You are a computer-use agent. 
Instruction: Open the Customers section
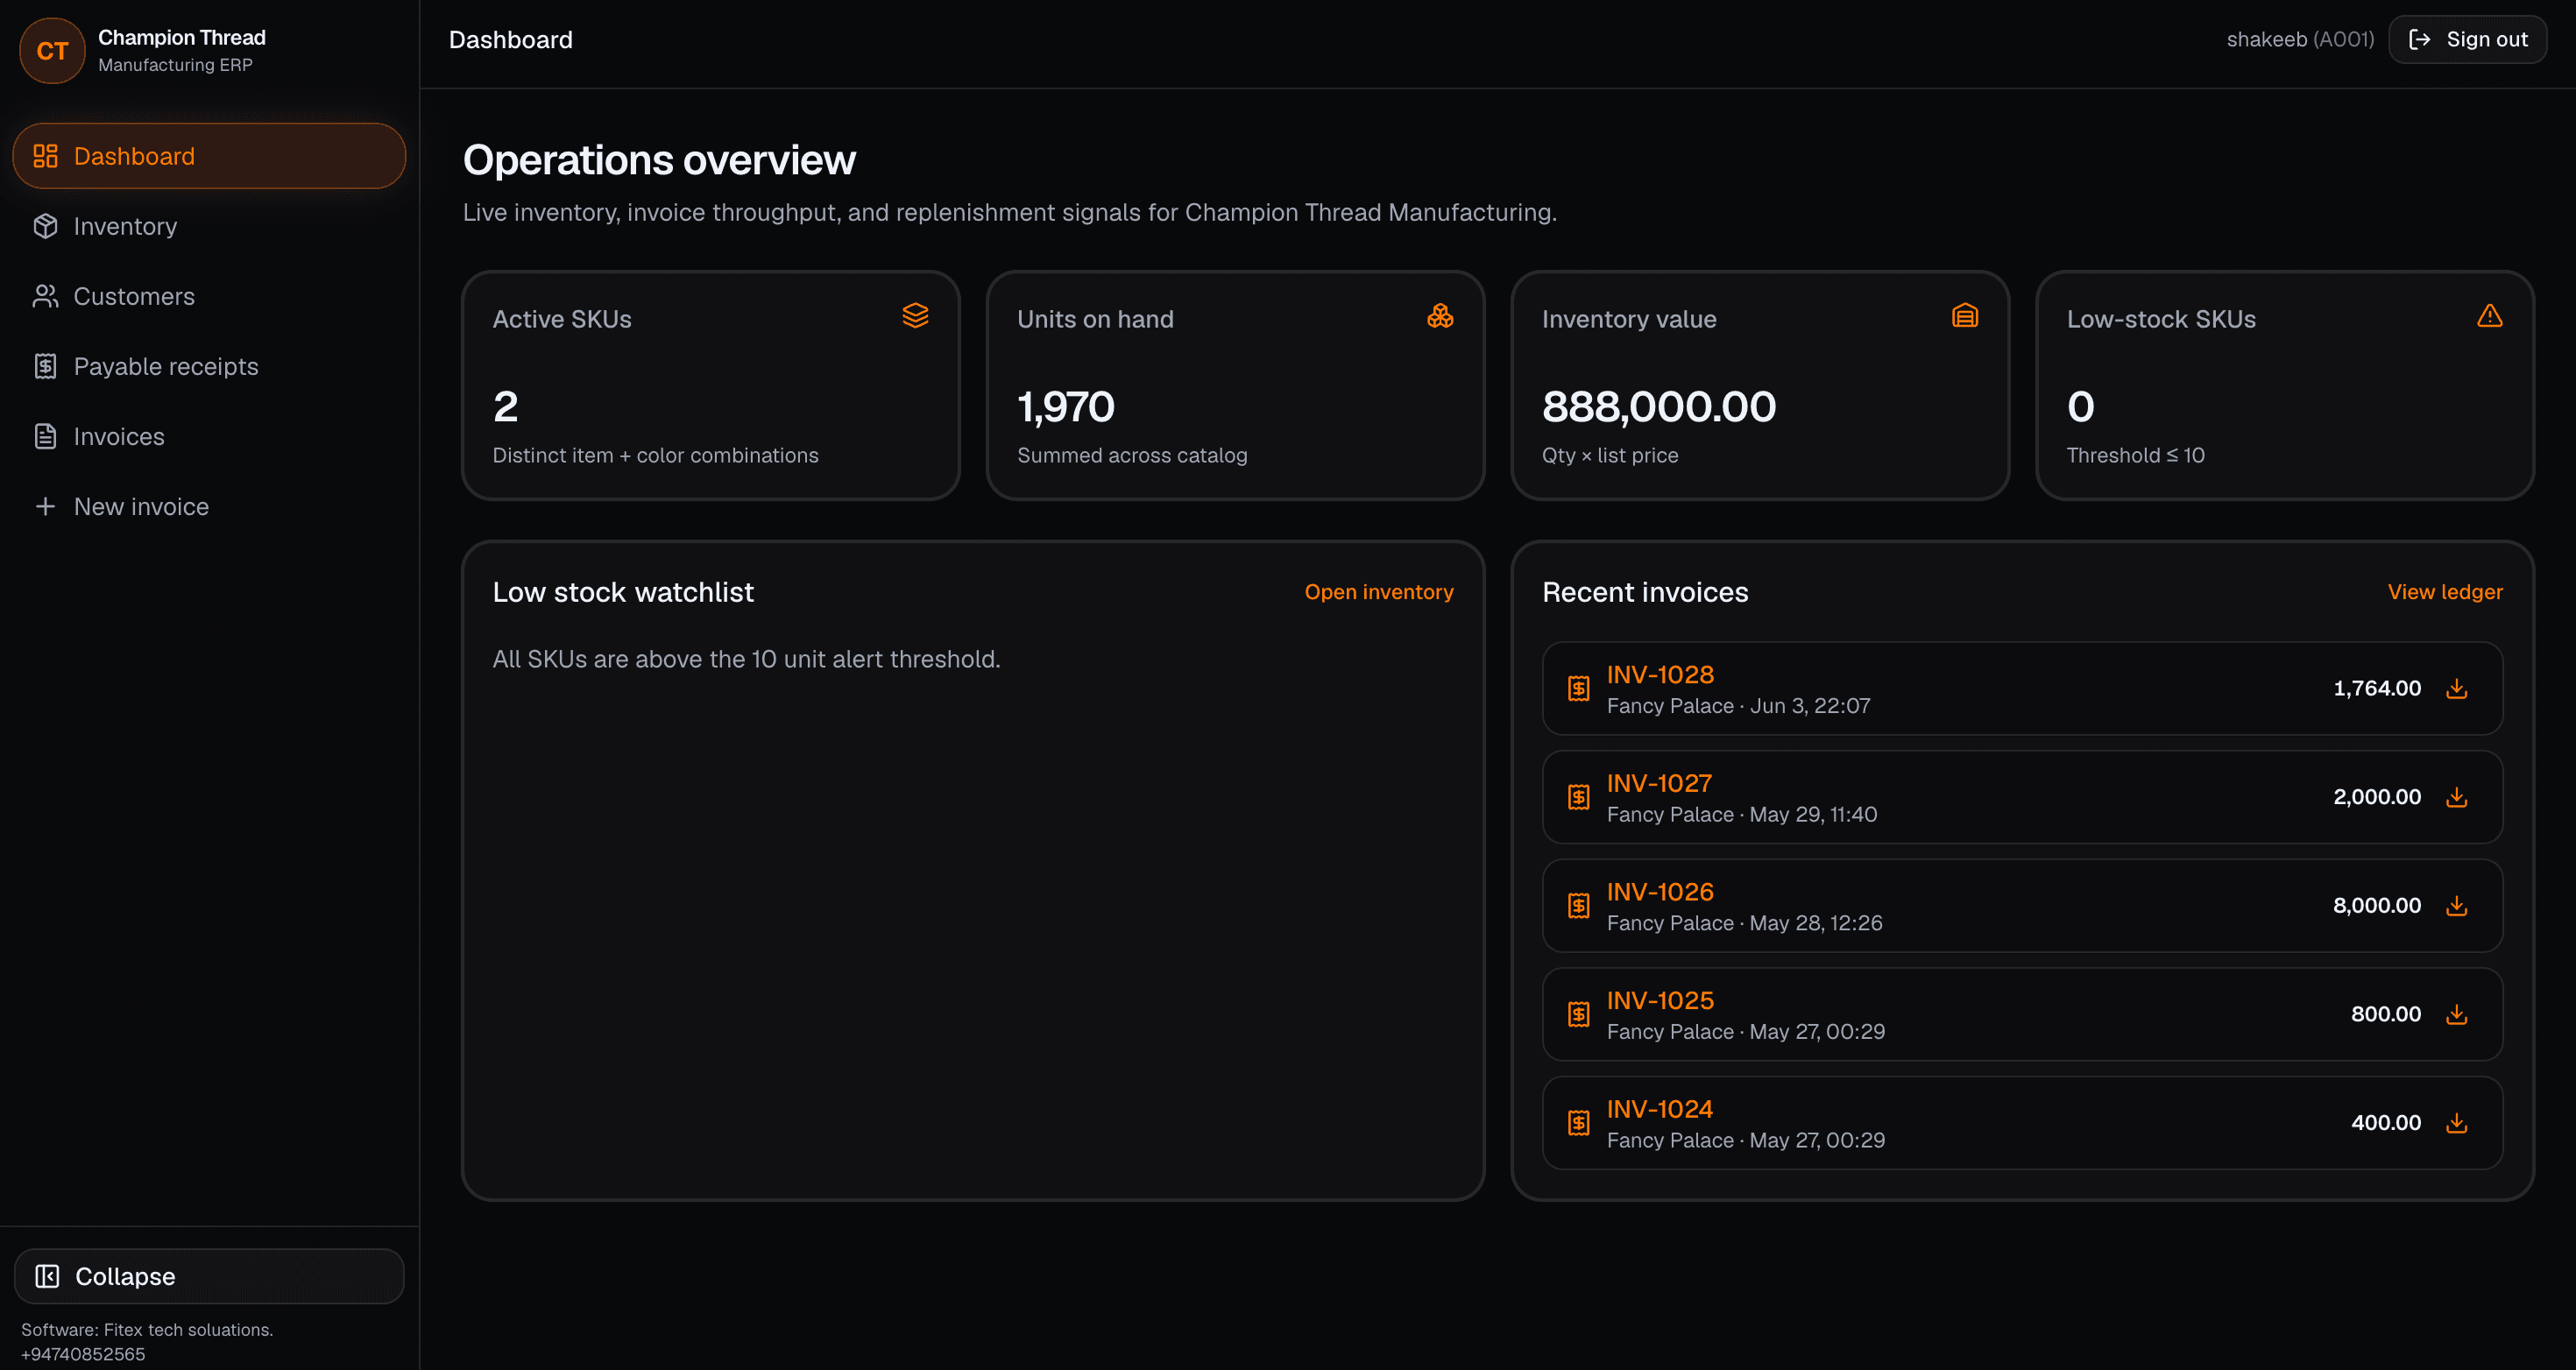coord(209,296)
